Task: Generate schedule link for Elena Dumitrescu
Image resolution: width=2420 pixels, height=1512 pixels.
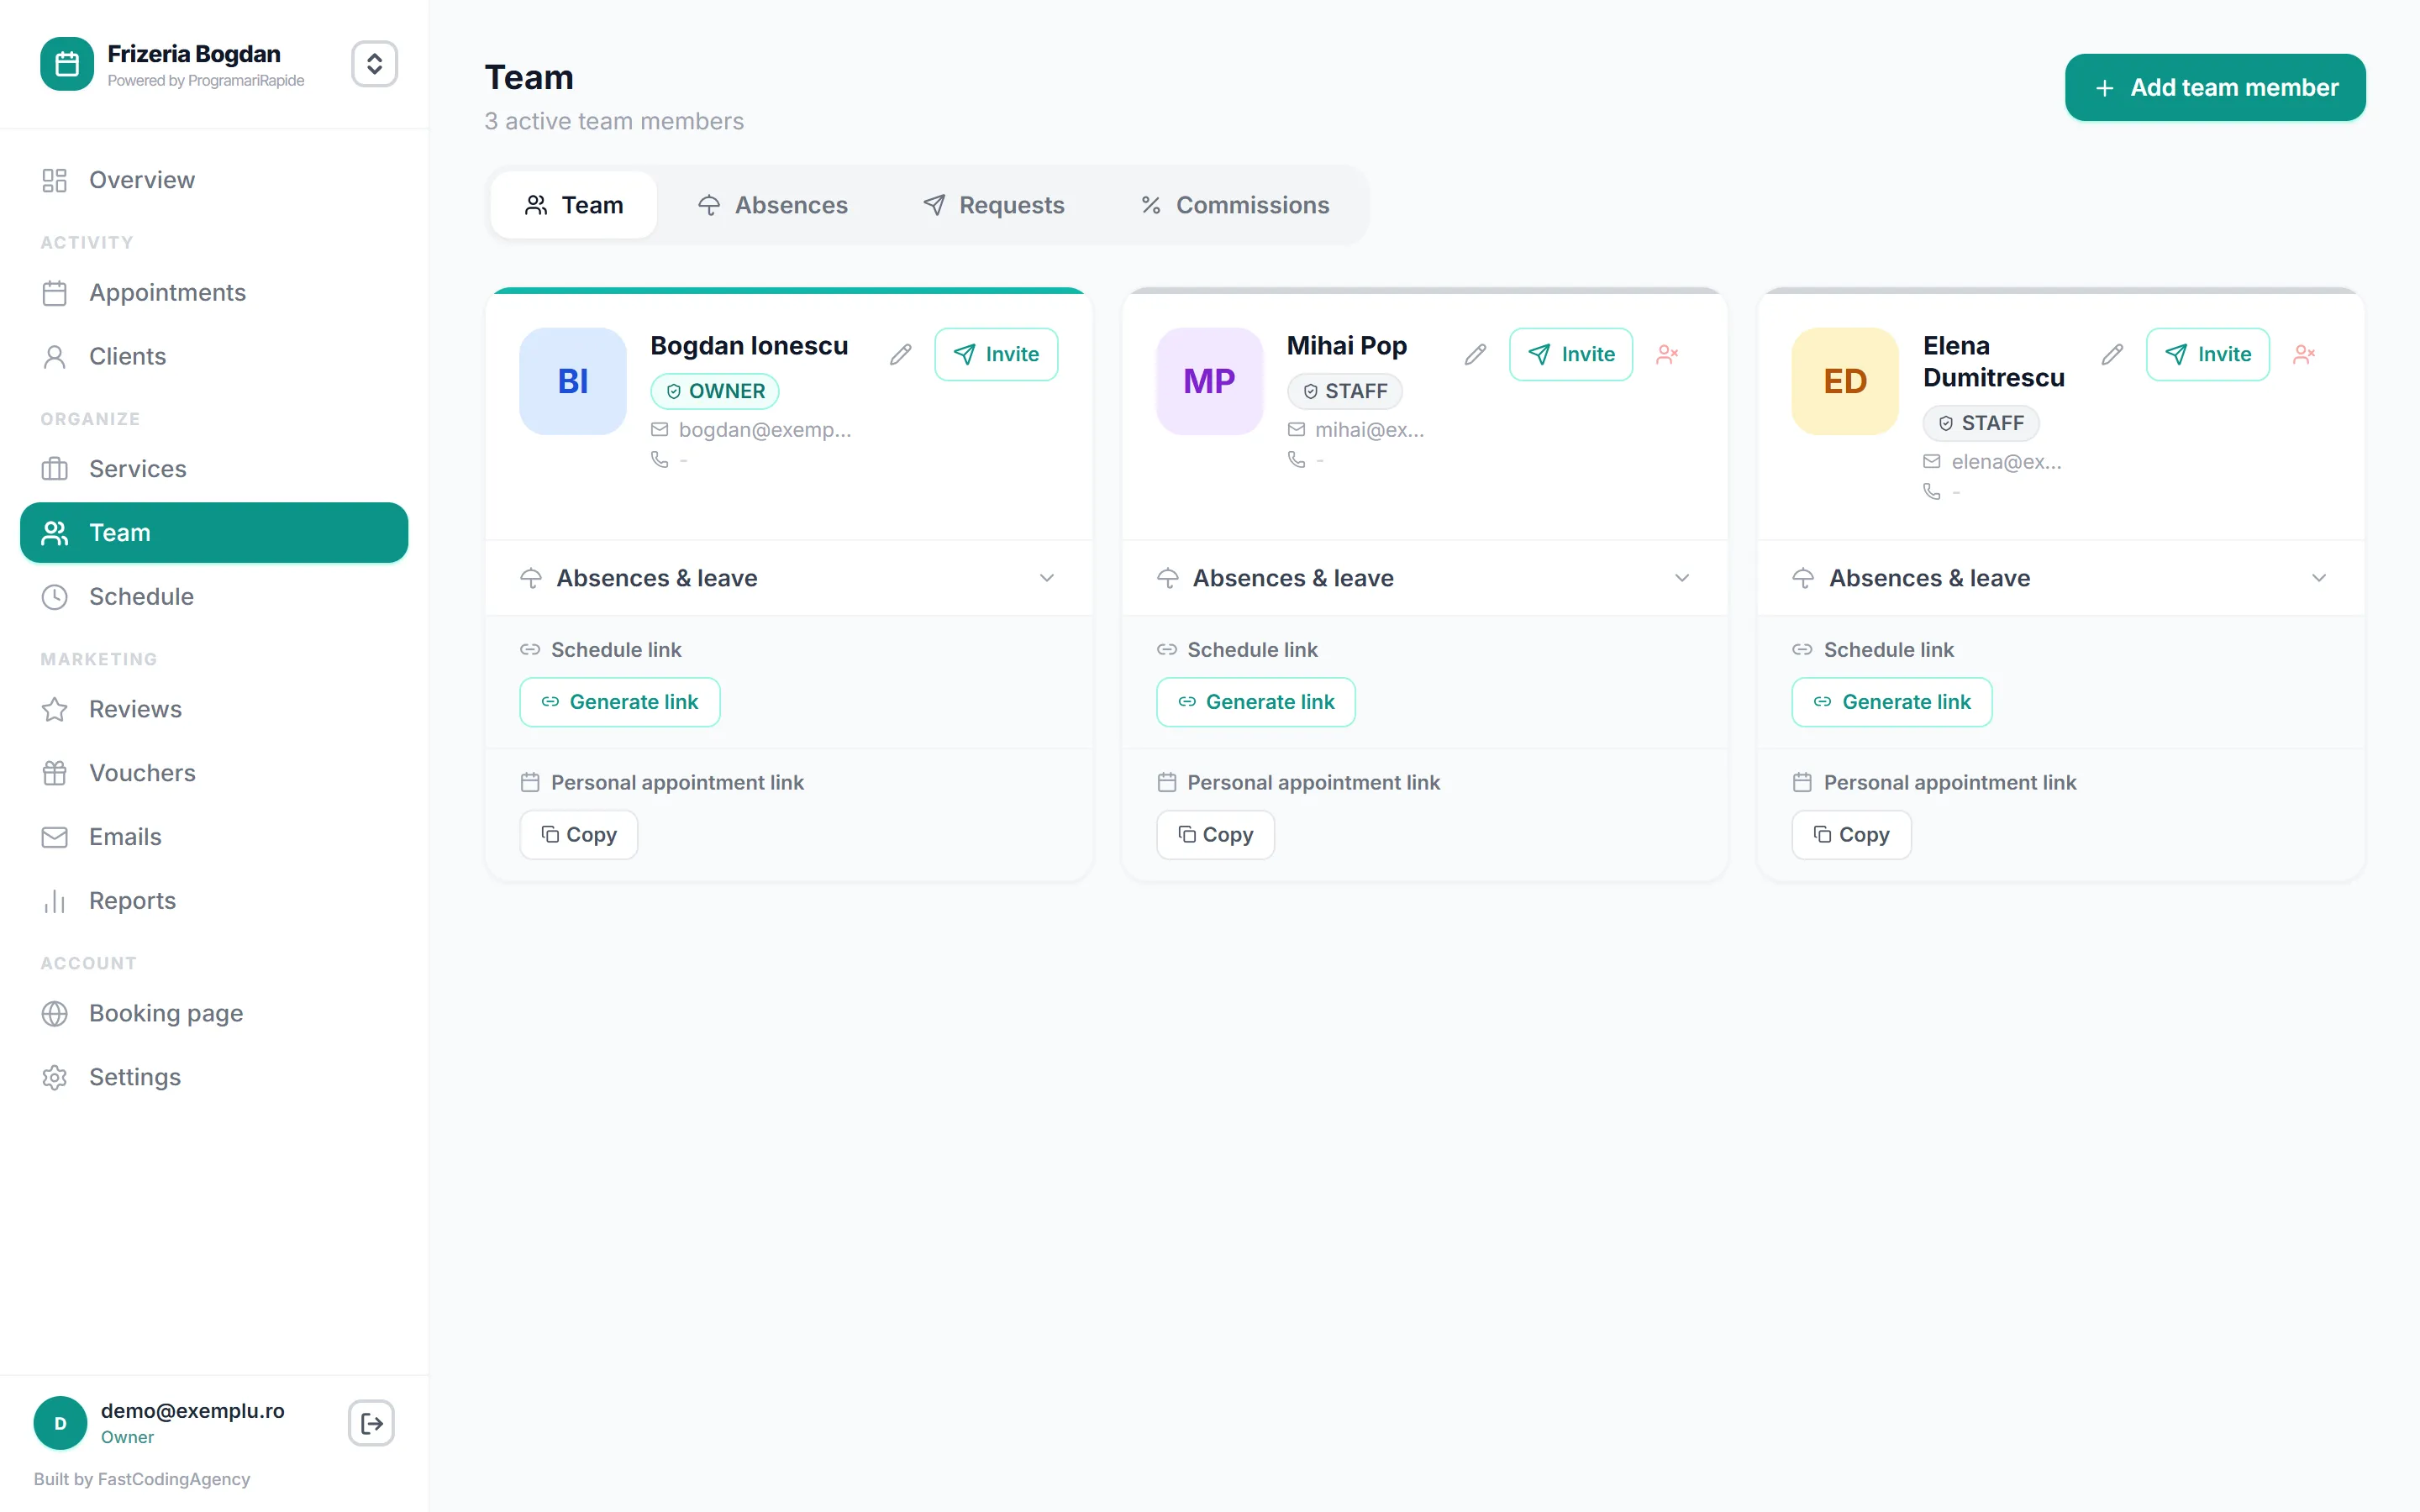Action: [1892, 702]
